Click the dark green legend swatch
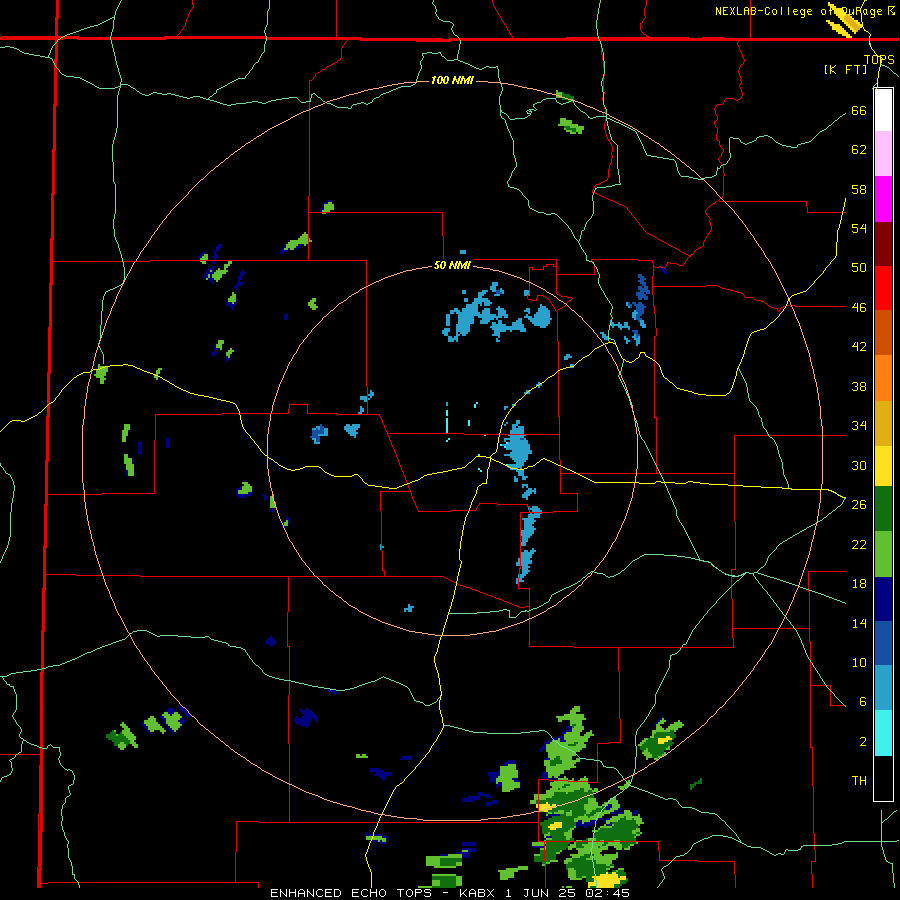This screenshot has height=900, width=900. pos(883,509)
